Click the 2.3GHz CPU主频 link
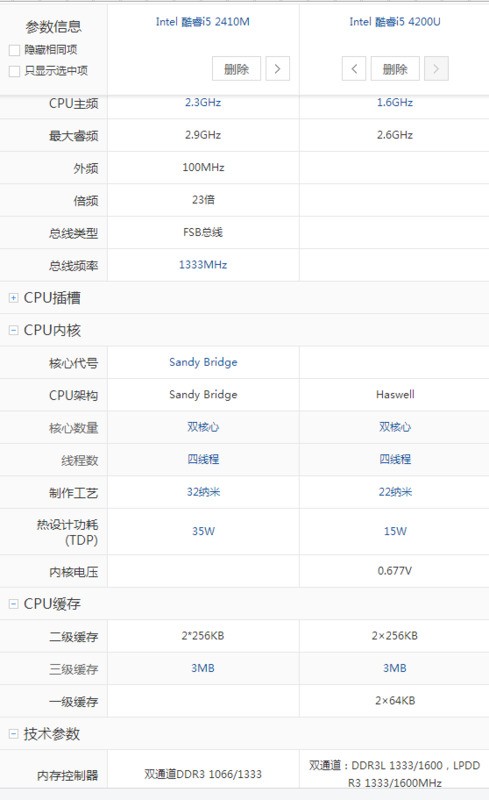The width and height of the screenshot is (489, 800). [203, 103]
